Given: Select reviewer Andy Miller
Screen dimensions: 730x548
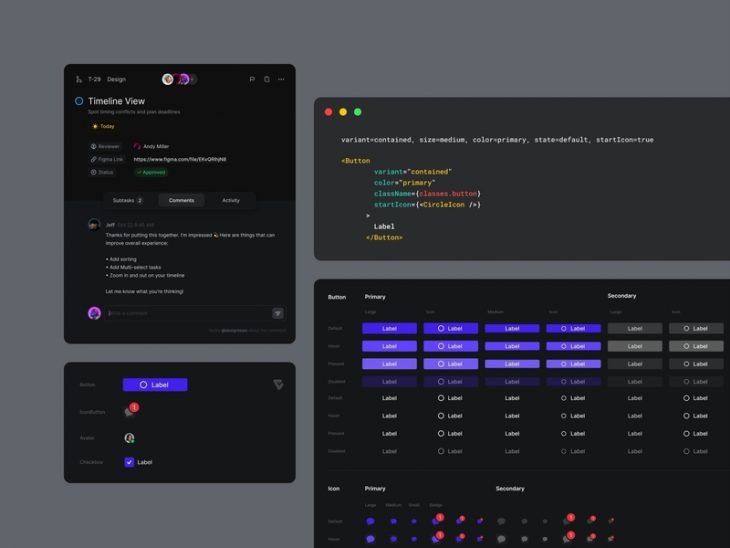Looking at the screenshot, I should (151, 146).
